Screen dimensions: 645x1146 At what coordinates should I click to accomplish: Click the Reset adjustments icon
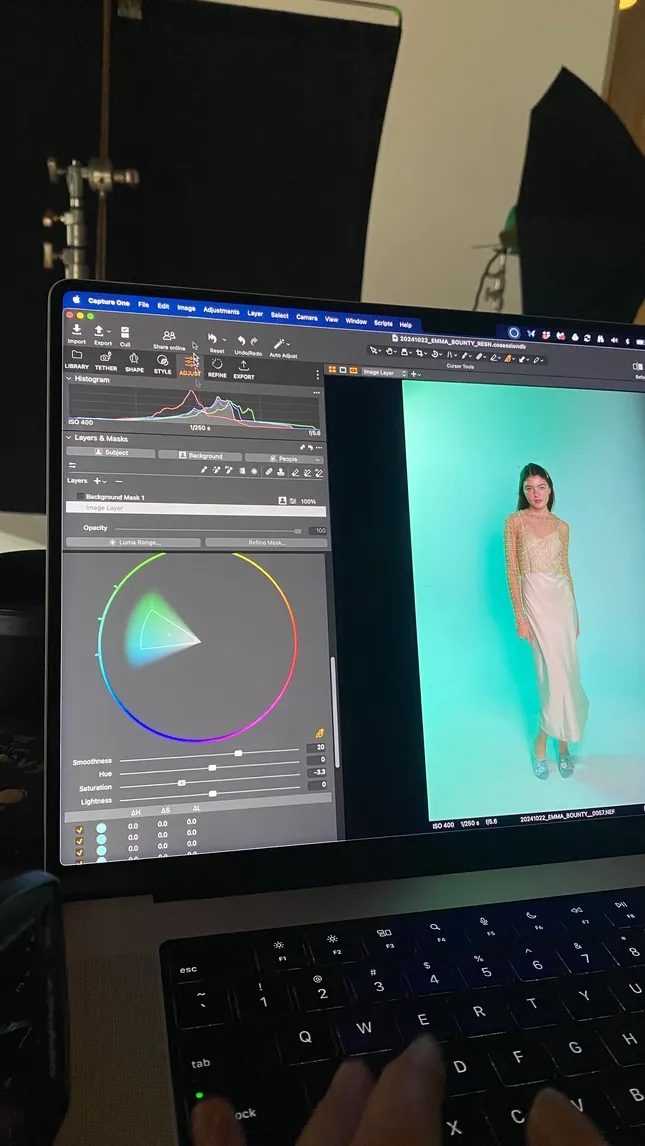point(213,338)
